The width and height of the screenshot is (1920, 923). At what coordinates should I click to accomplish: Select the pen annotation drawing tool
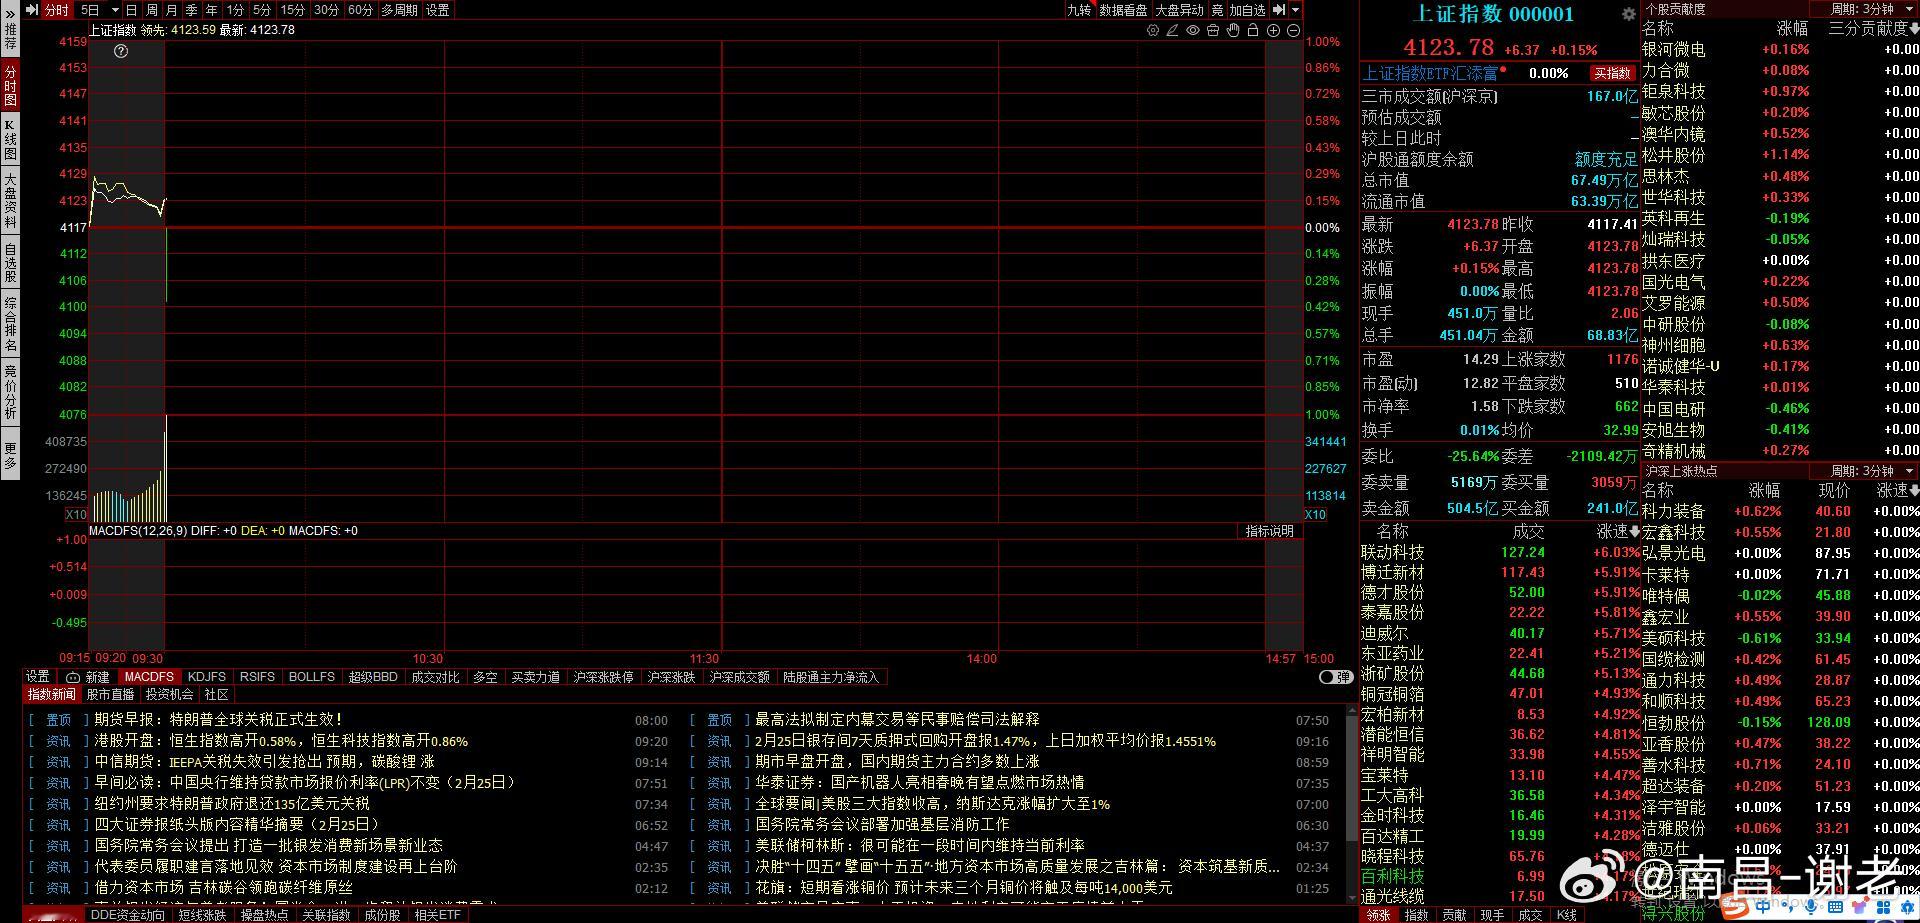click(x=1172, y=31)
